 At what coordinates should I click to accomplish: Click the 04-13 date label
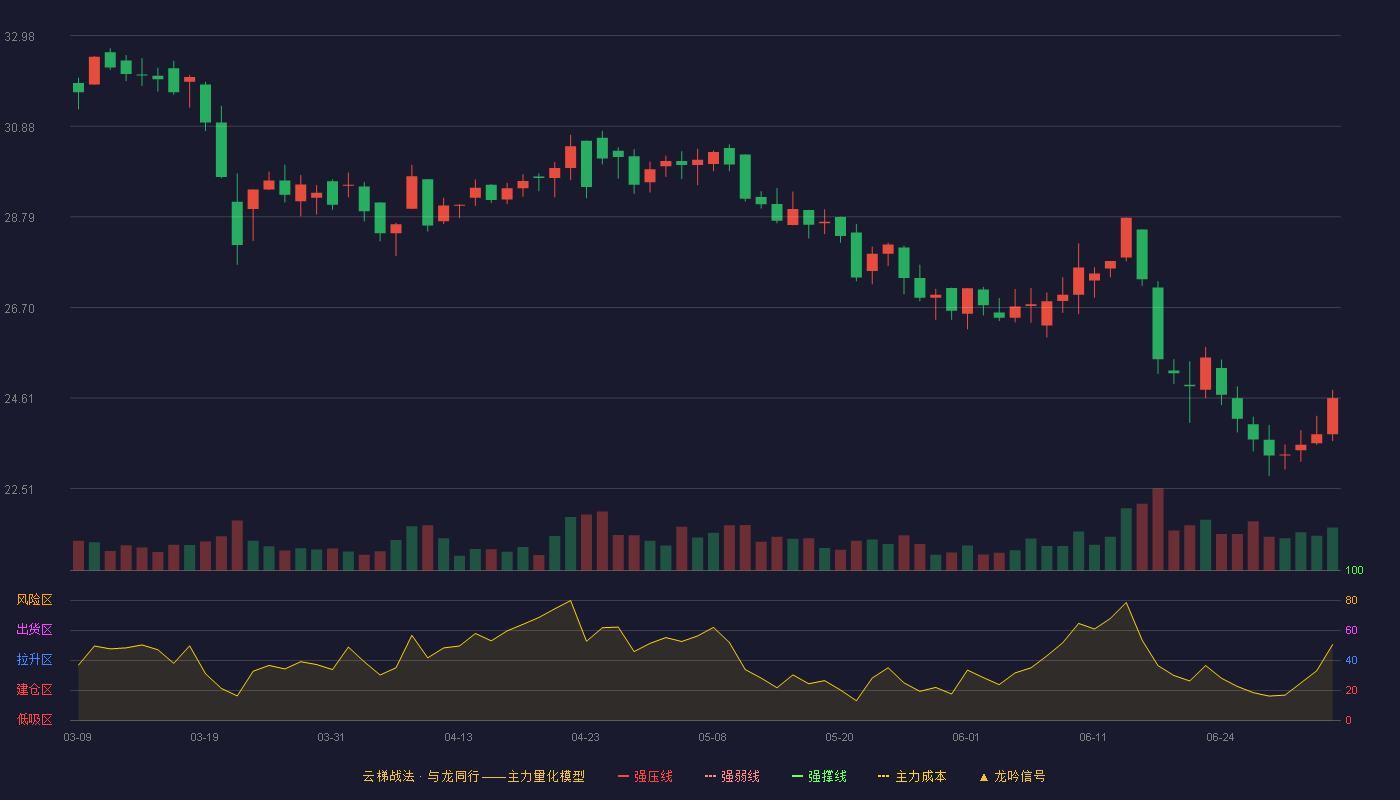click(x=458, y=737)
